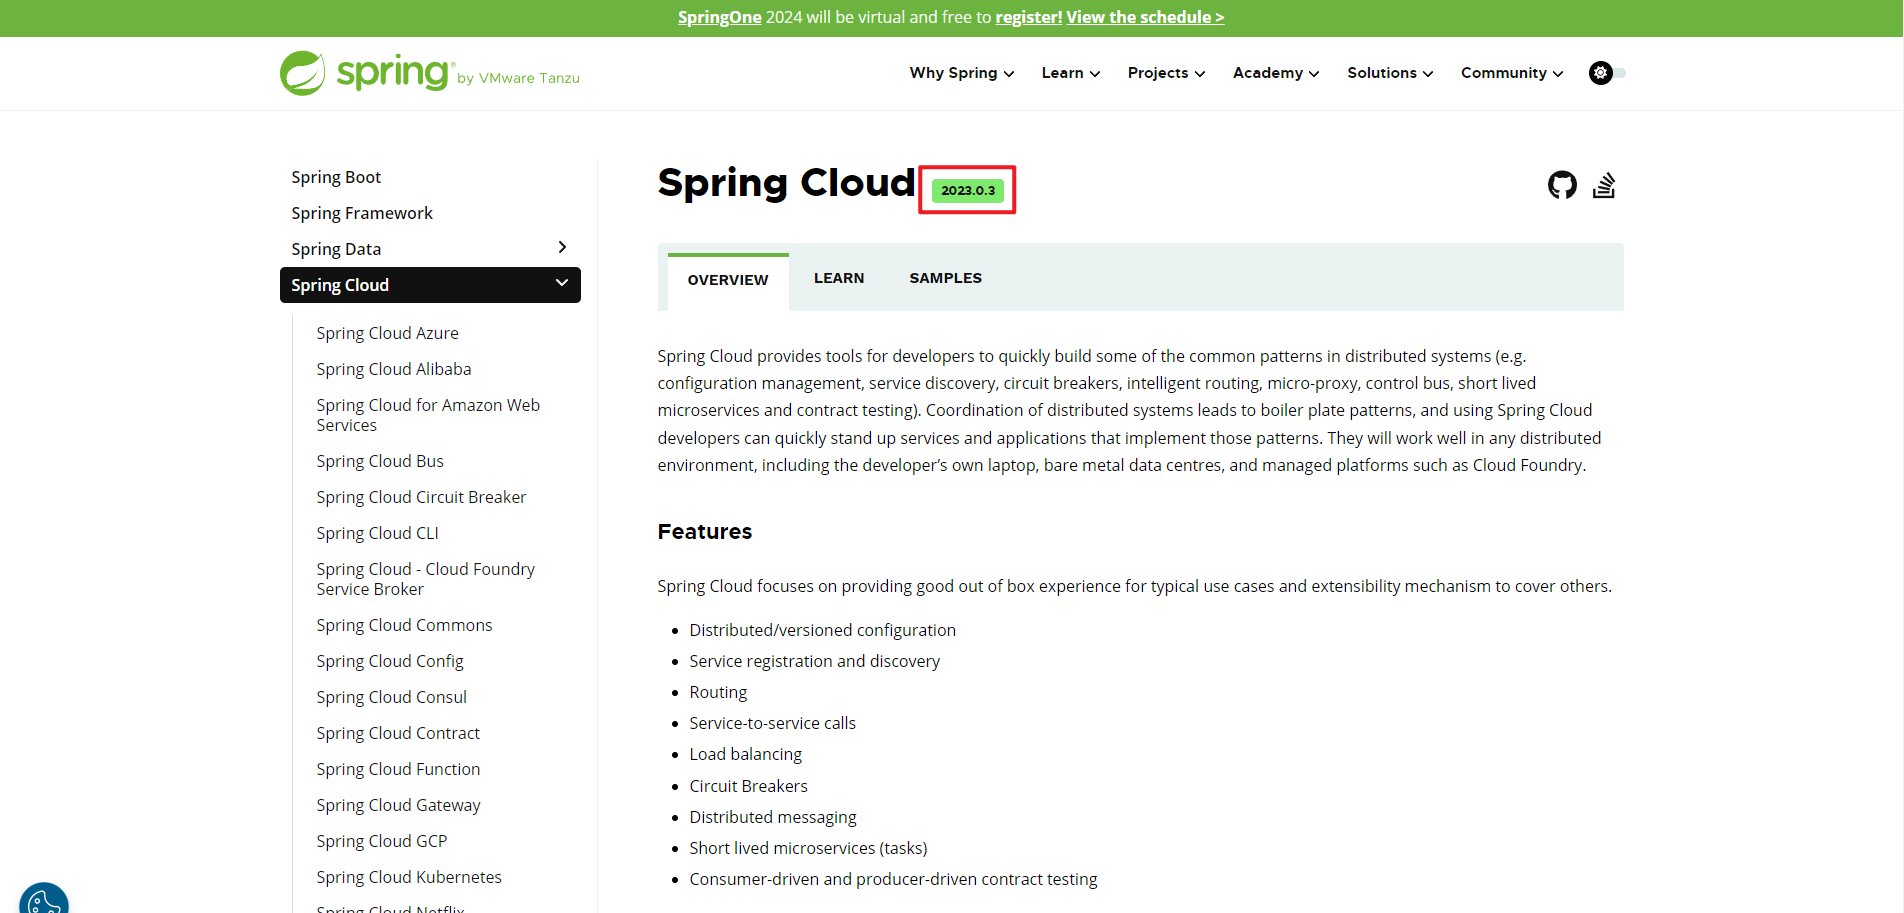Click 'Service-to-service calls' bullet text
The image size is (1904, 913).
(x=773, y=723)
